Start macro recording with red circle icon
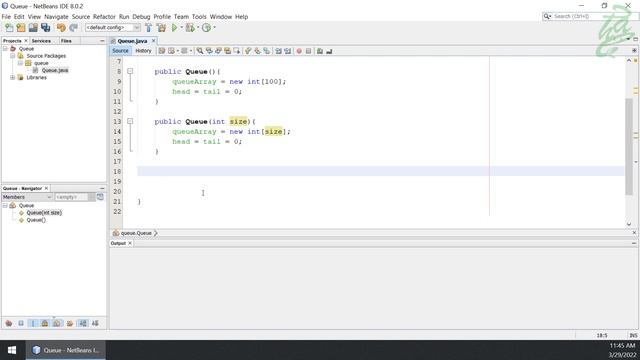Screen dimensions: 640x360 point(299,51)
